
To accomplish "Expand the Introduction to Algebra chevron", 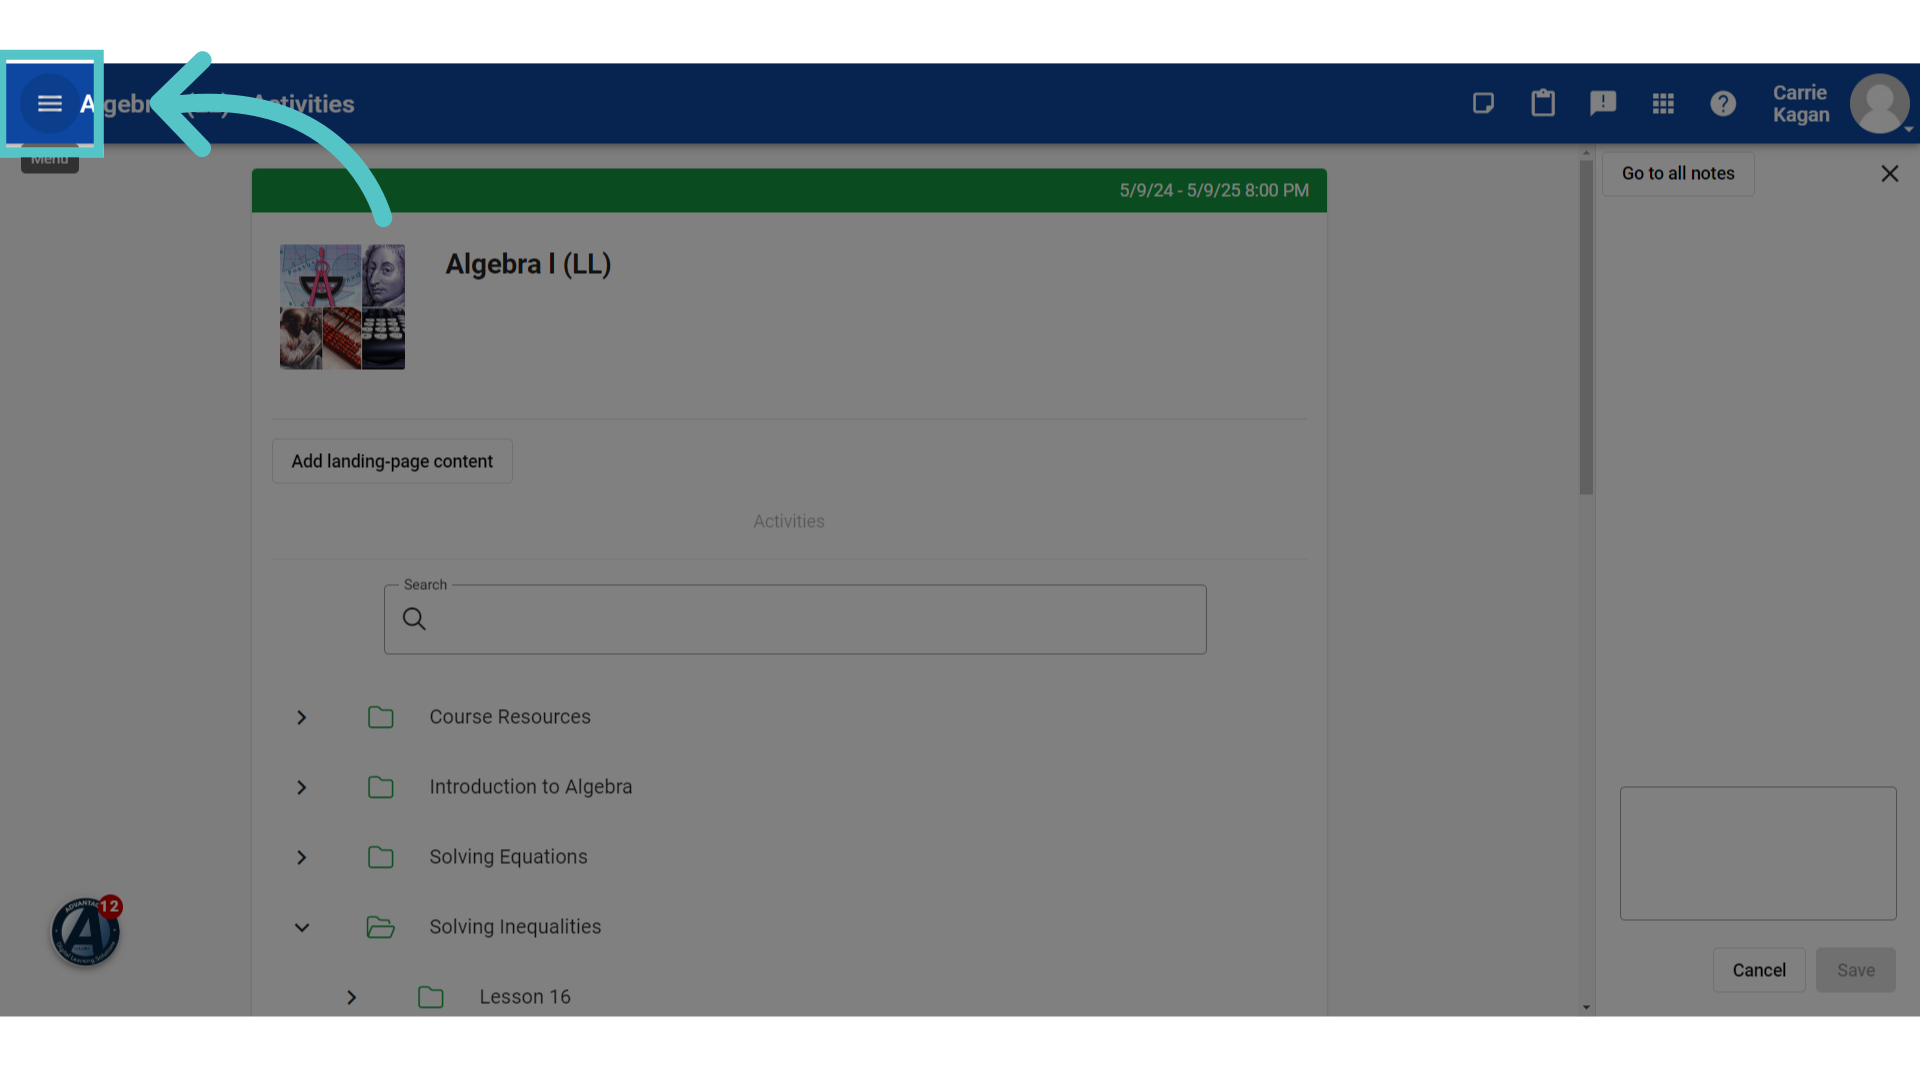I will click(x=301, y=787).
